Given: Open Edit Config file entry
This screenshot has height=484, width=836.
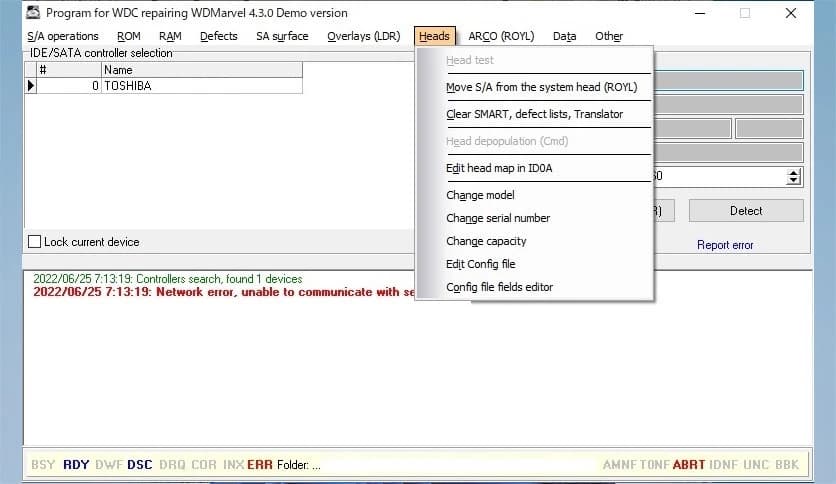Looking at the screenshot, I should point(481,264).
